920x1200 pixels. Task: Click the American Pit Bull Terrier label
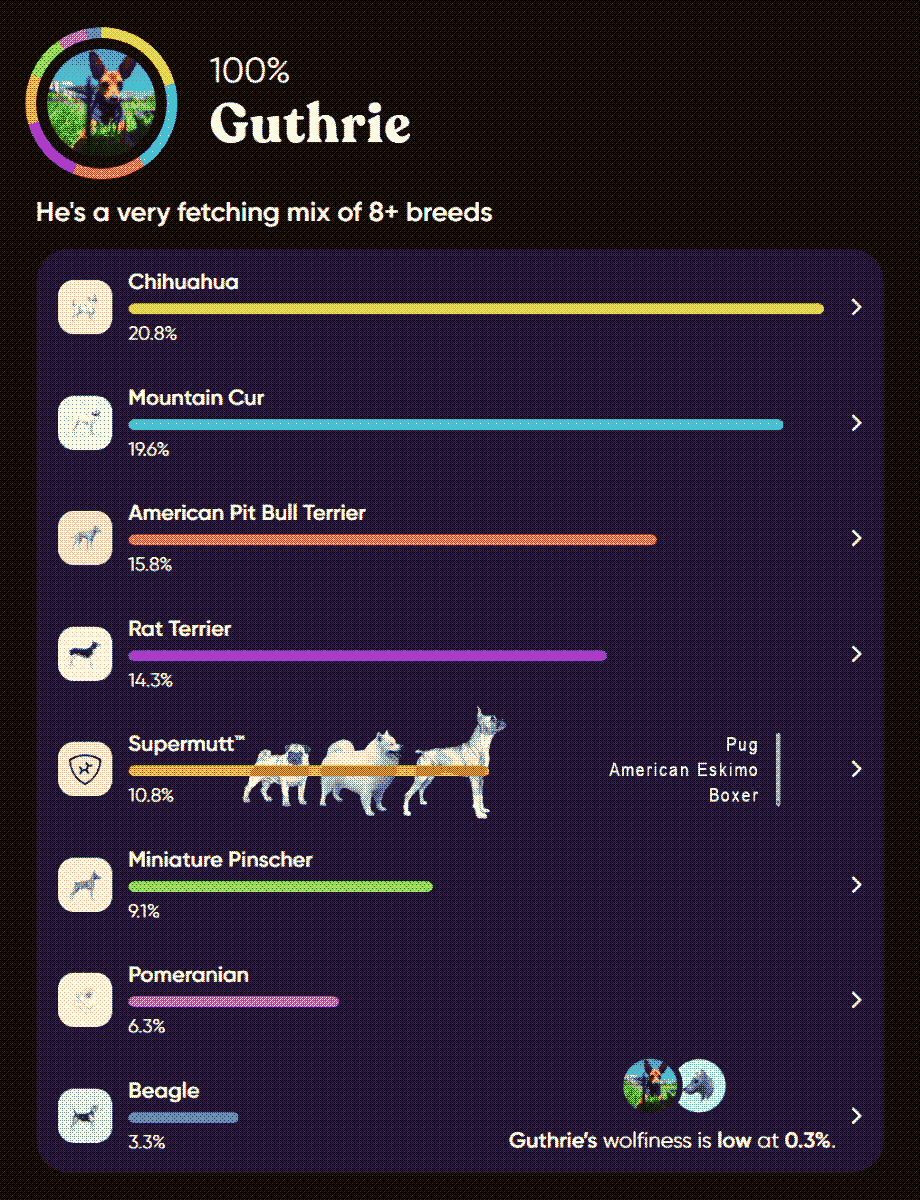[247, 513]
